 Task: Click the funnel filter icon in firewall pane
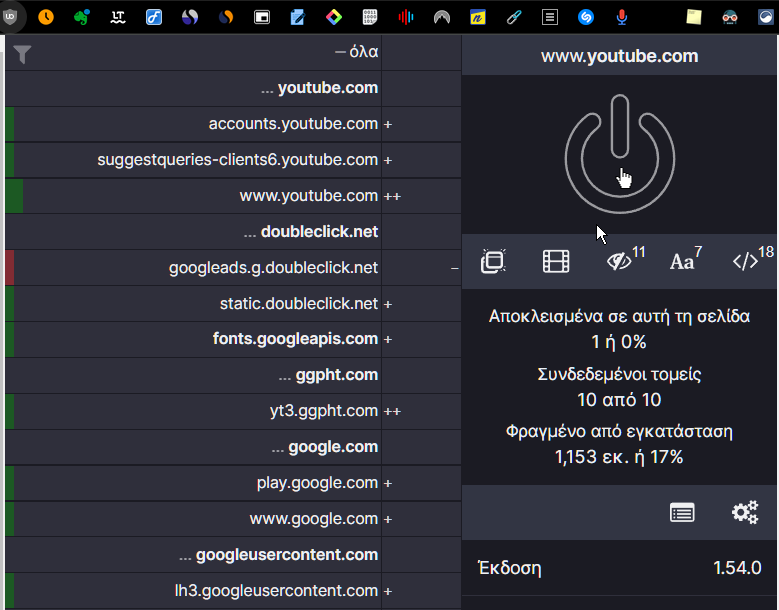tap(22, 54)
